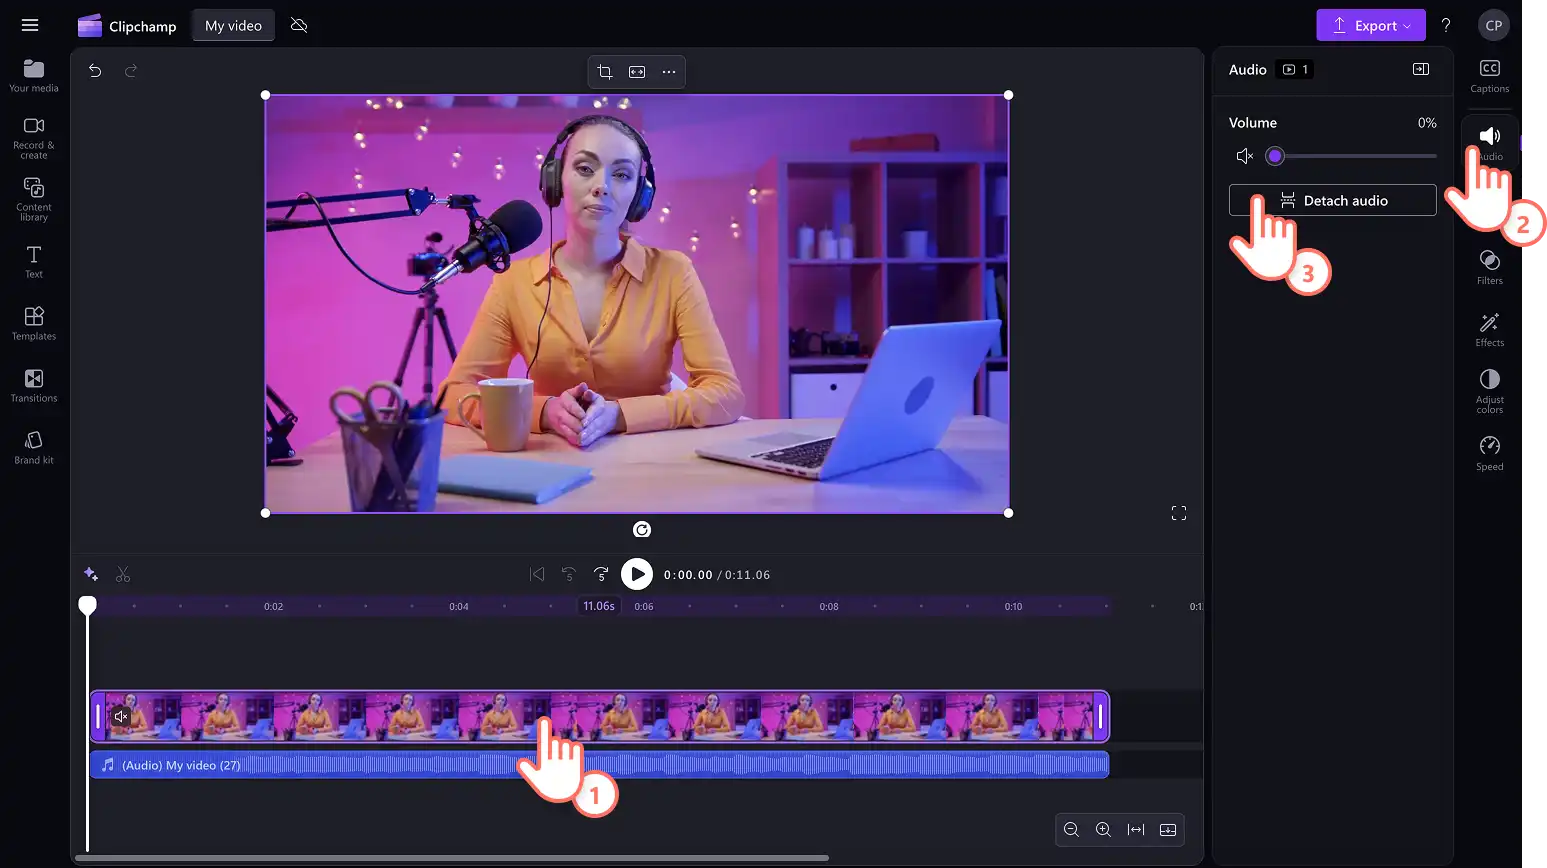Open the Export dropdown
Screen dimensions: 1547x868
[1371, 26]
